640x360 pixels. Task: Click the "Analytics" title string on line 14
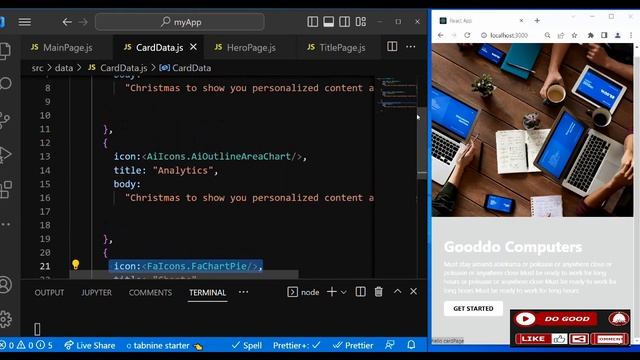click(182, 170)
